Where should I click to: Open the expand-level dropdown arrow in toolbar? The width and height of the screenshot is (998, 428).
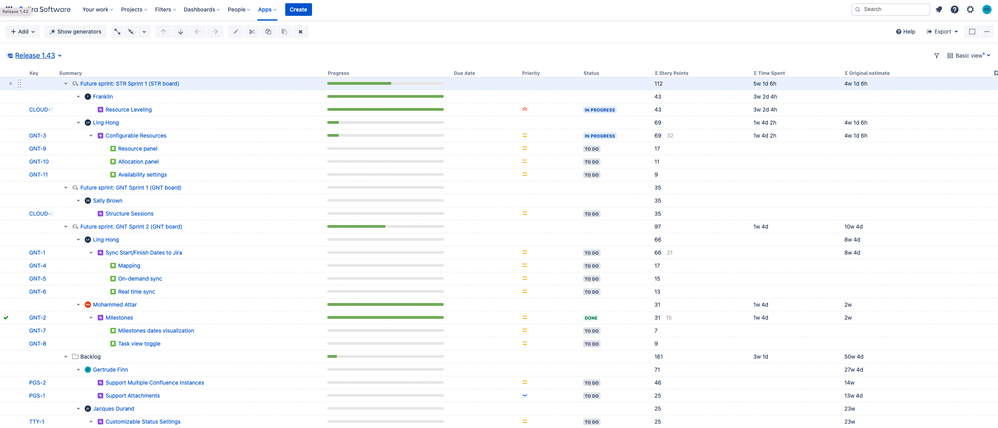pos(144,31)
